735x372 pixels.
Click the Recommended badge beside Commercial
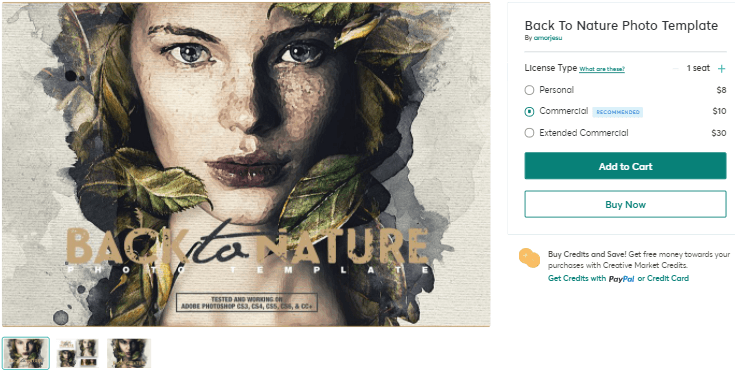(618, 112)
